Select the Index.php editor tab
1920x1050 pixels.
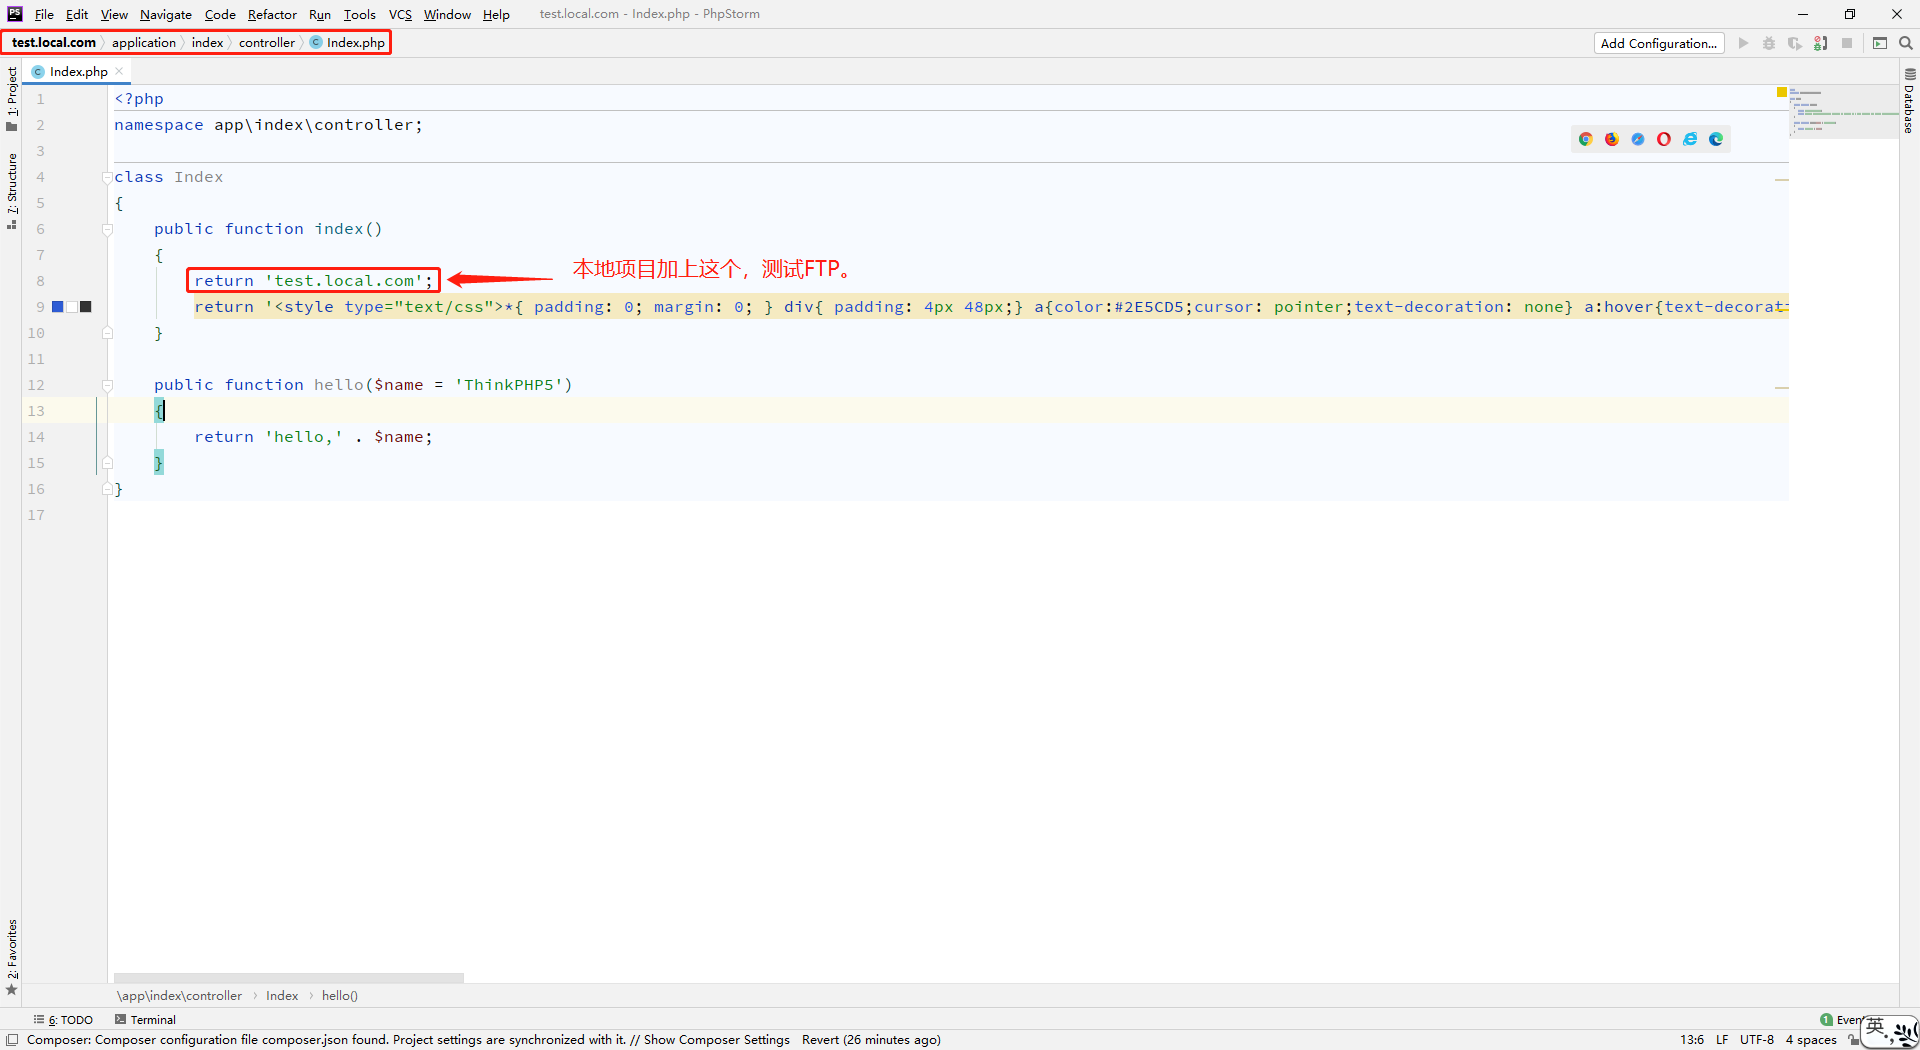(78, 71)
